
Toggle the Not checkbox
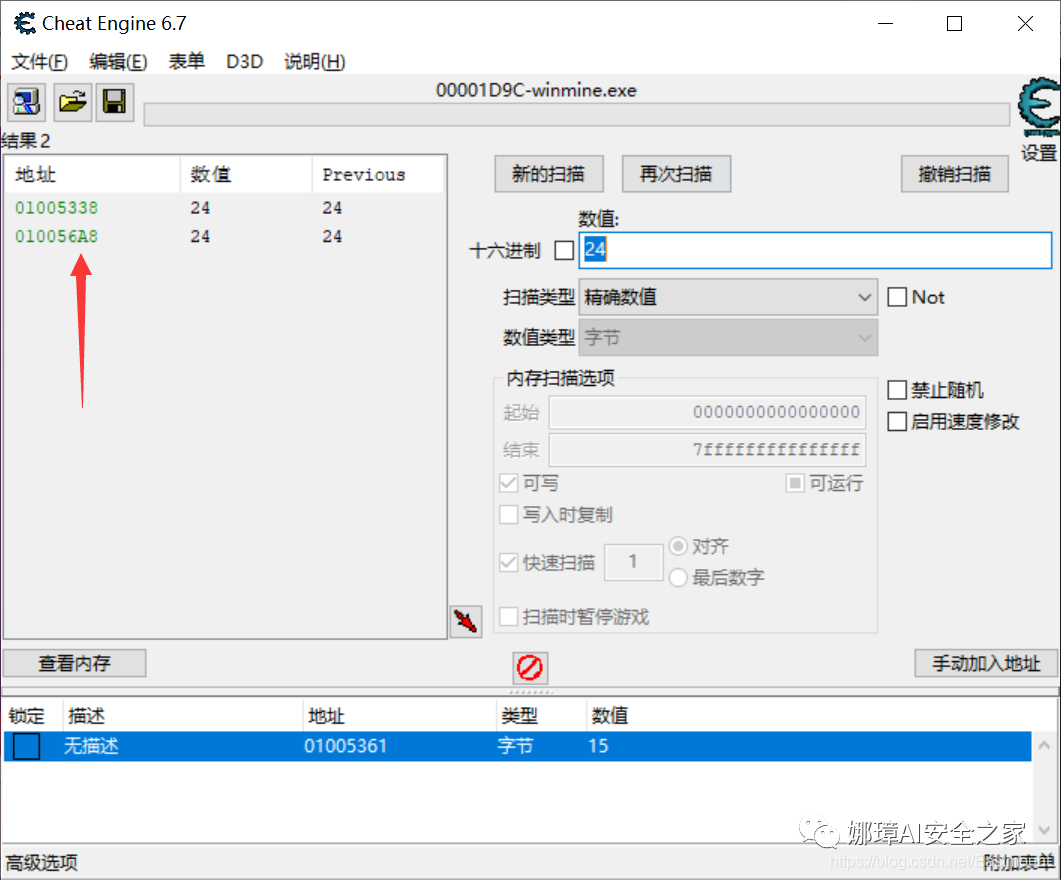[897, 297]
